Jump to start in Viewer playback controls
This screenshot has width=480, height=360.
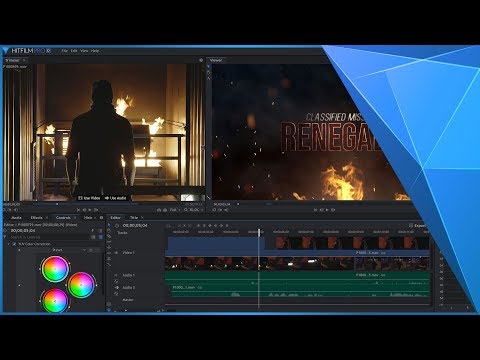(x=315, y=210)
